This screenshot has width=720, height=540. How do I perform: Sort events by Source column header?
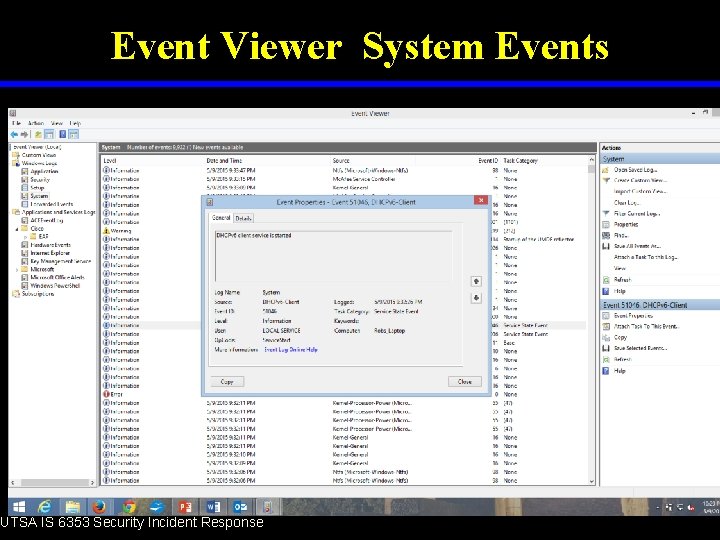341,161
